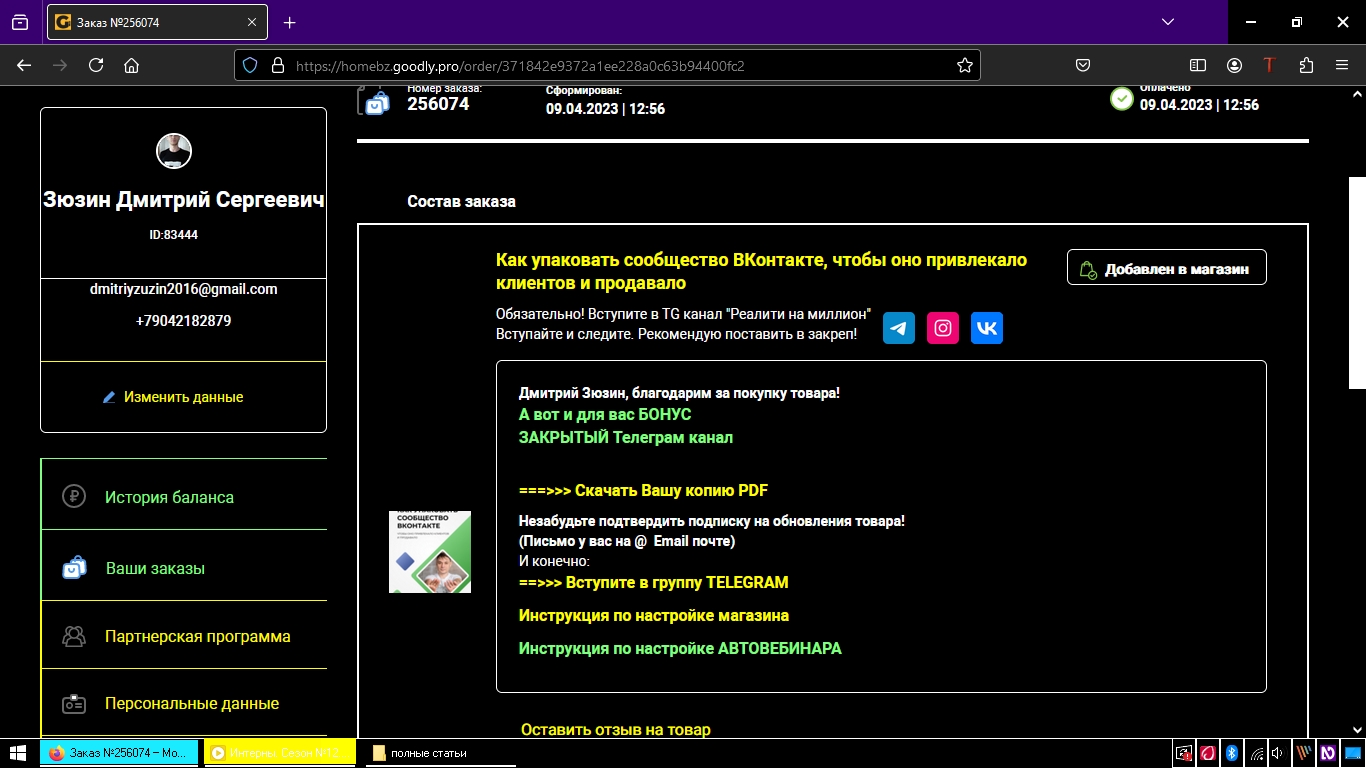
Task: Click ЗАКРЫТЫЙ Телеграм канал link
Action: point(625,438)
